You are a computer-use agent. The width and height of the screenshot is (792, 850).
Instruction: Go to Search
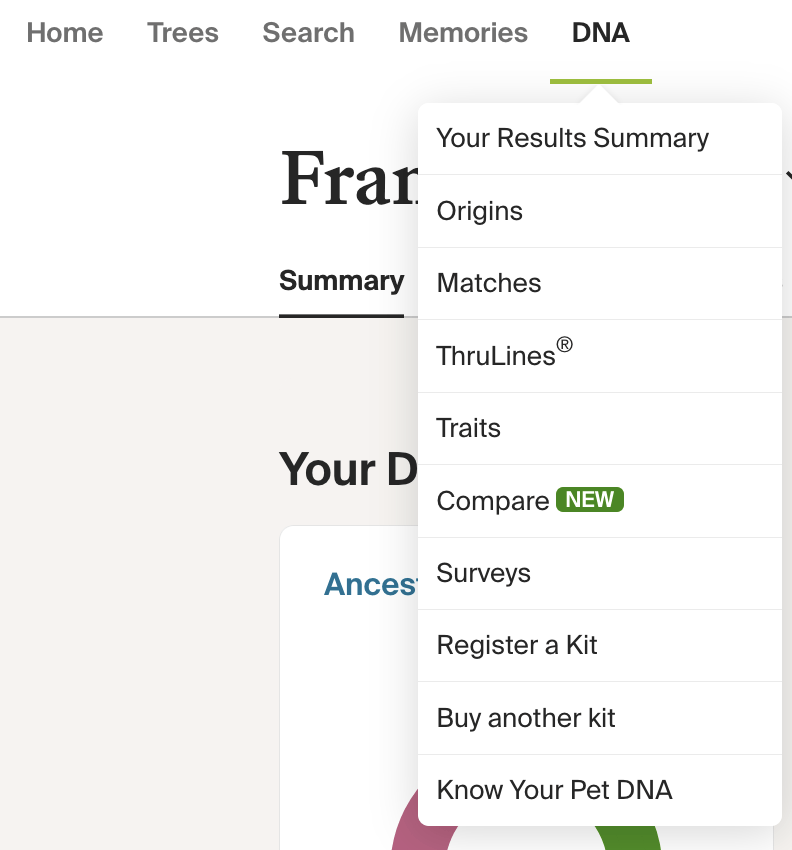click(308, 33)
